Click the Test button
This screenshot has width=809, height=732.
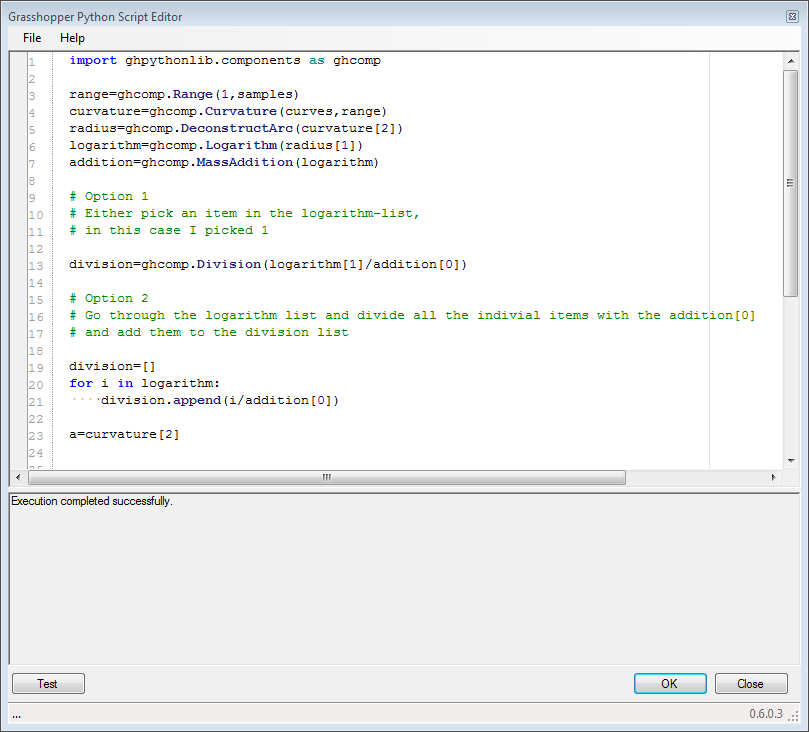(x=48, y=684)
